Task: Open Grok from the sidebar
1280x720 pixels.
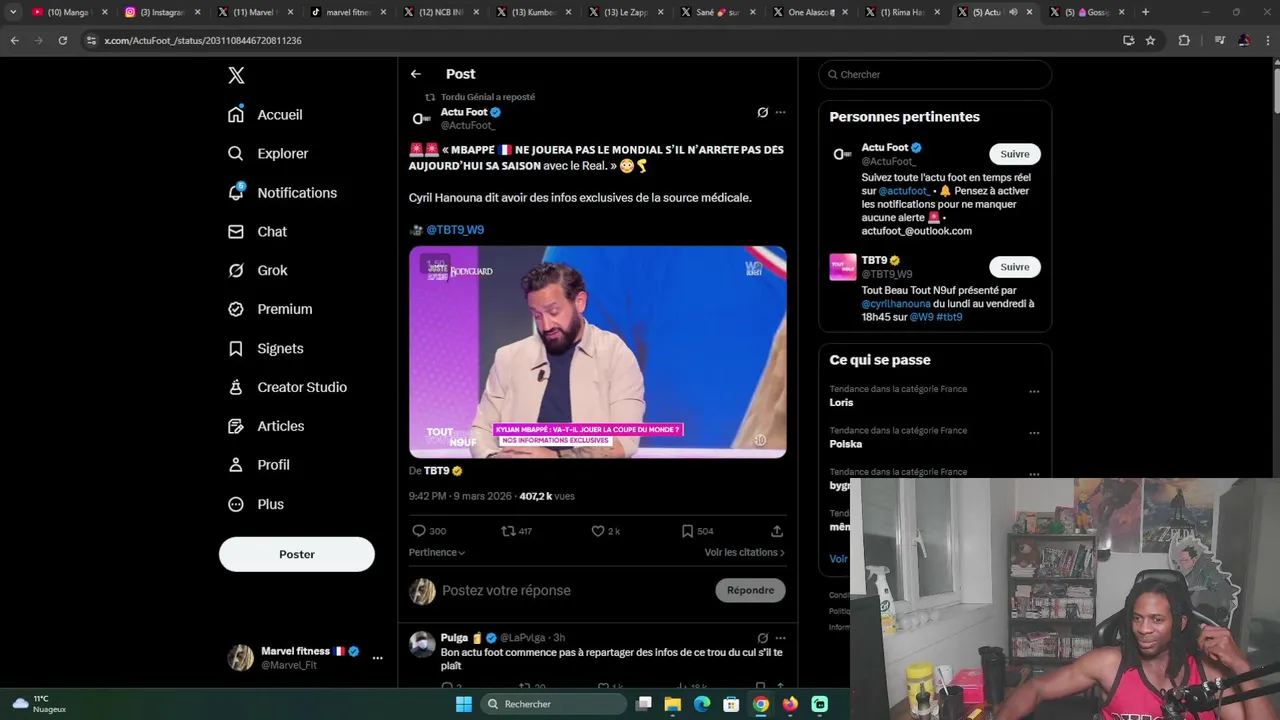Action: coord(257,271)
